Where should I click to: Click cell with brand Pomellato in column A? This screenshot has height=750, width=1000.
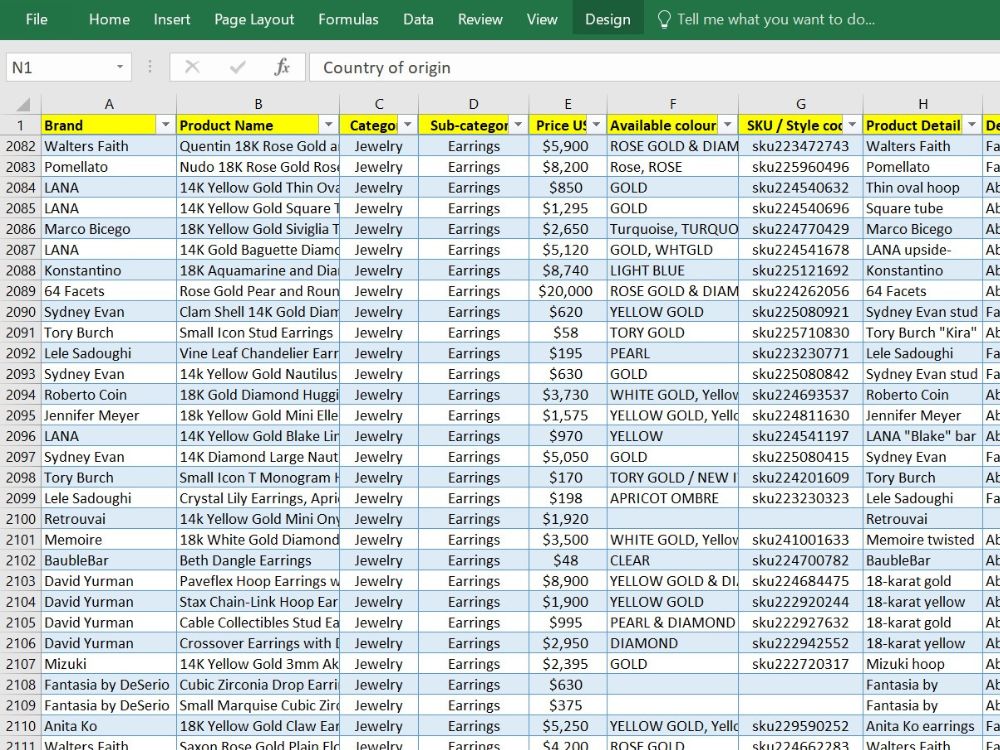109,166
